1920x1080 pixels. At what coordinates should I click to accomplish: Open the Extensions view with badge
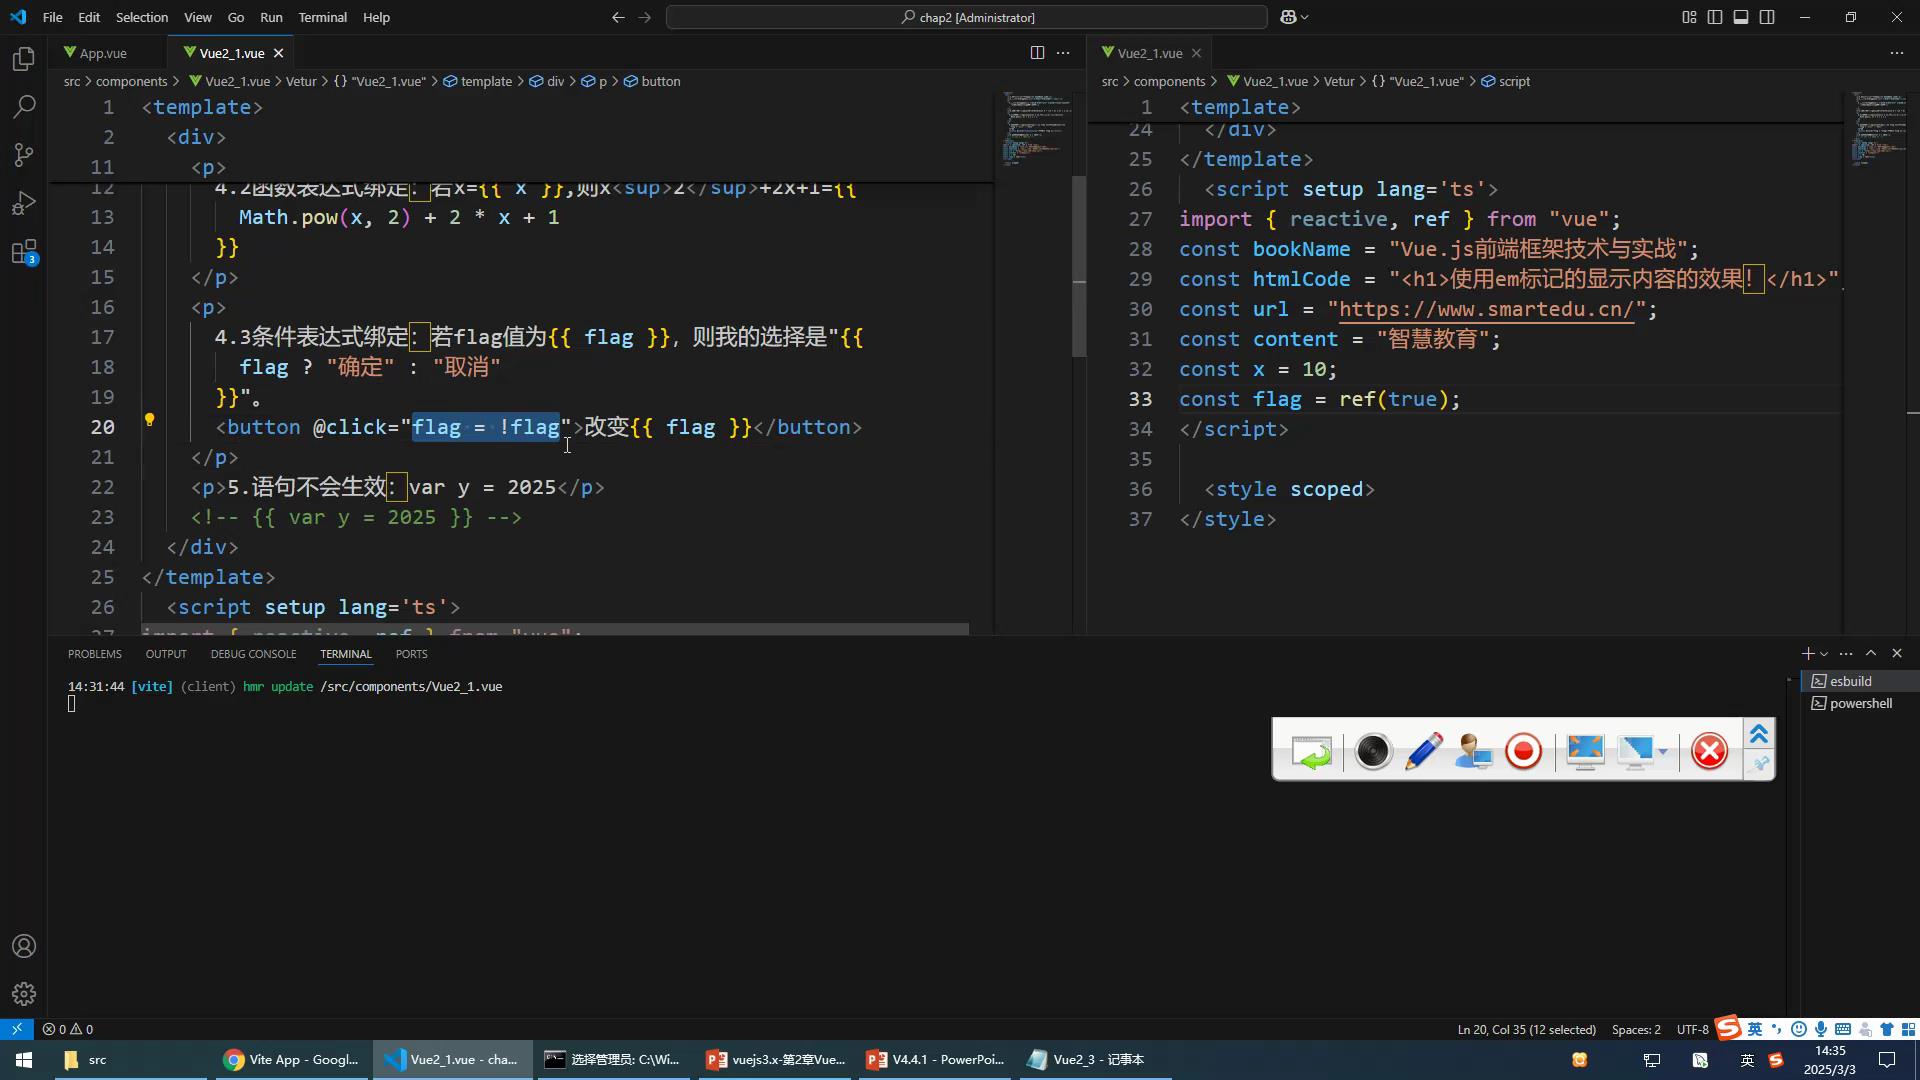[24, 252]
